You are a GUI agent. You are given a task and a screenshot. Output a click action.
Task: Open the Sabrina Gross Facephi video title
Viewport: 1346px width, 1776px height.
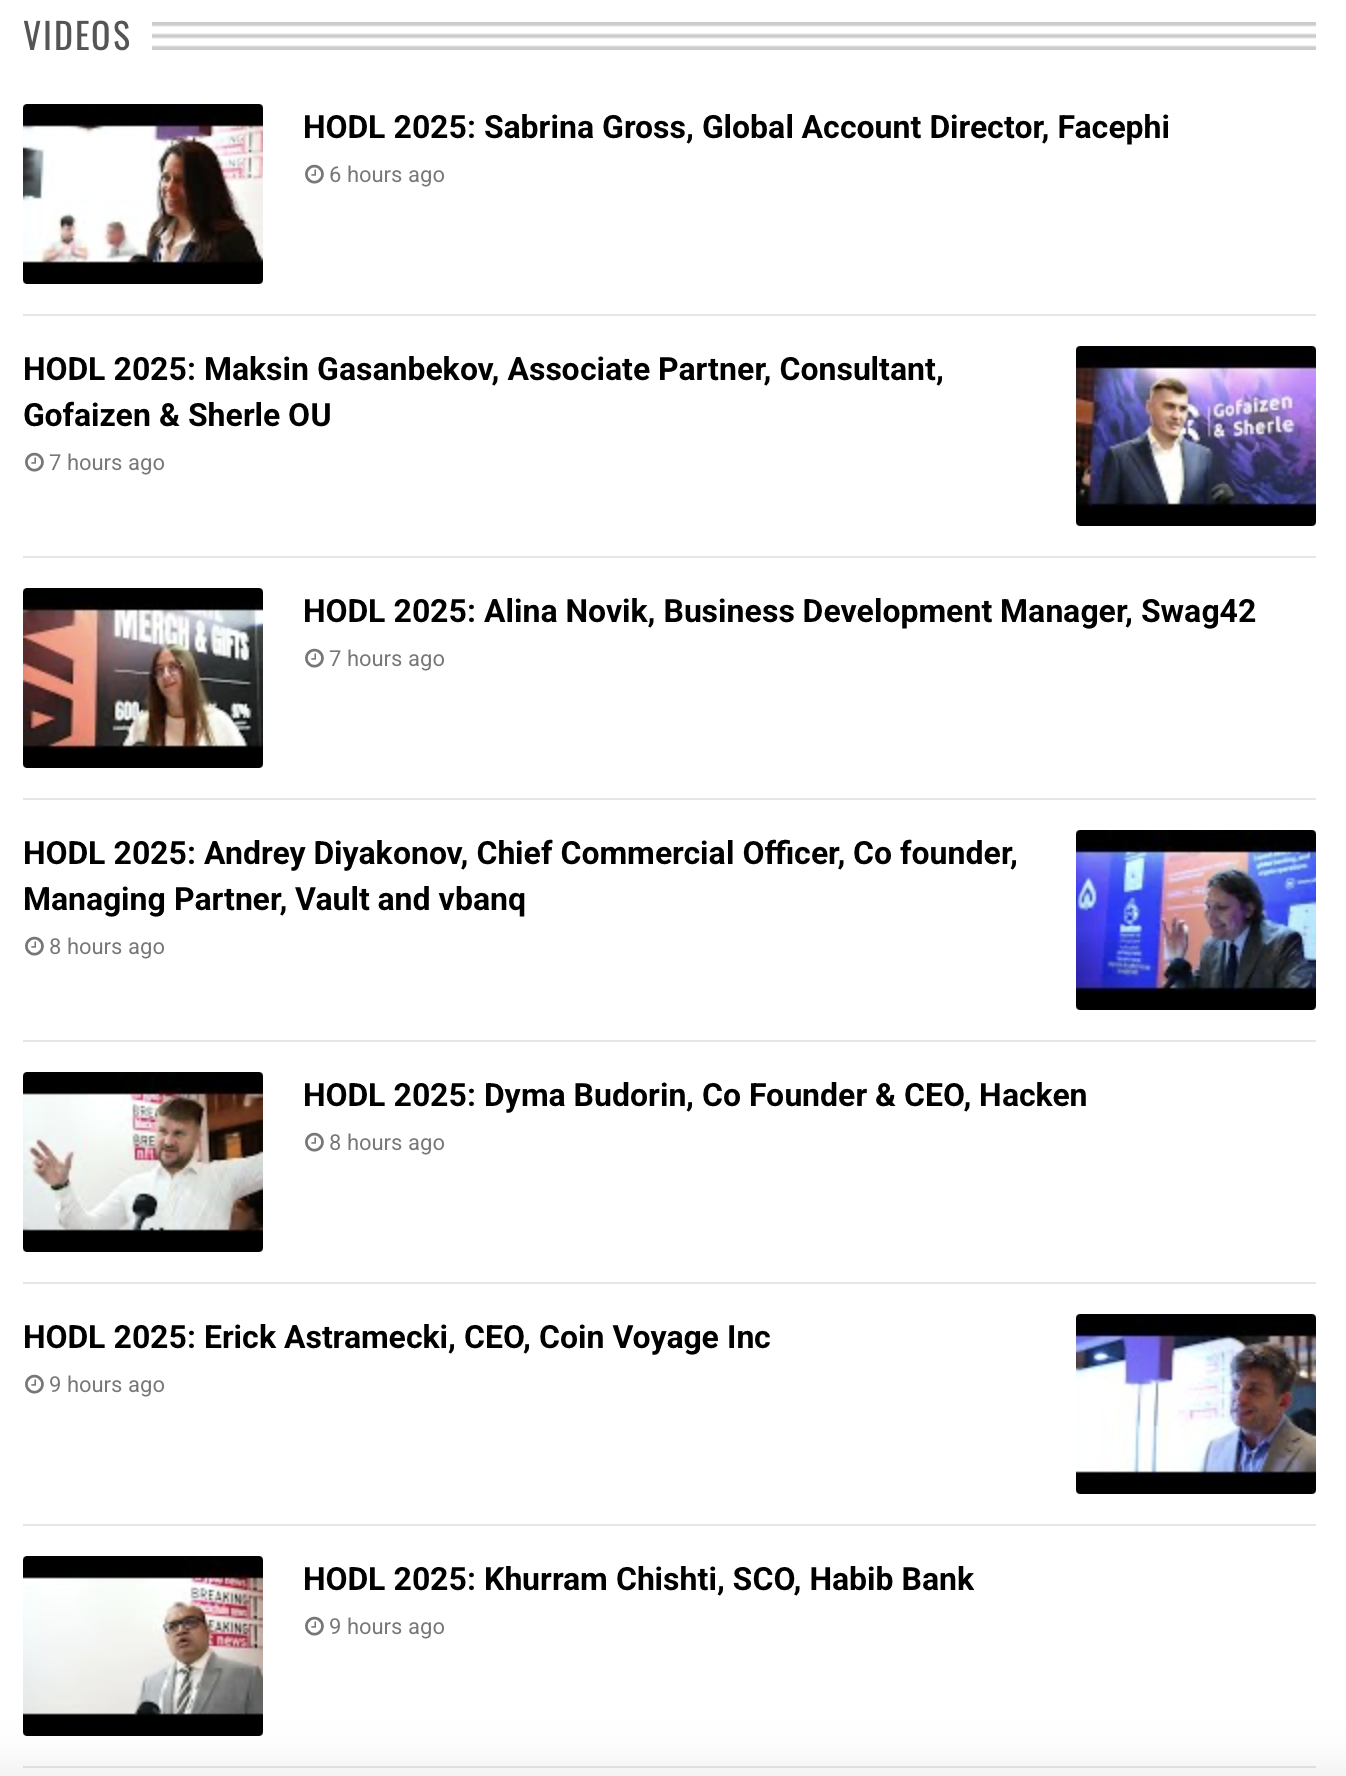[x=735, y=128]
